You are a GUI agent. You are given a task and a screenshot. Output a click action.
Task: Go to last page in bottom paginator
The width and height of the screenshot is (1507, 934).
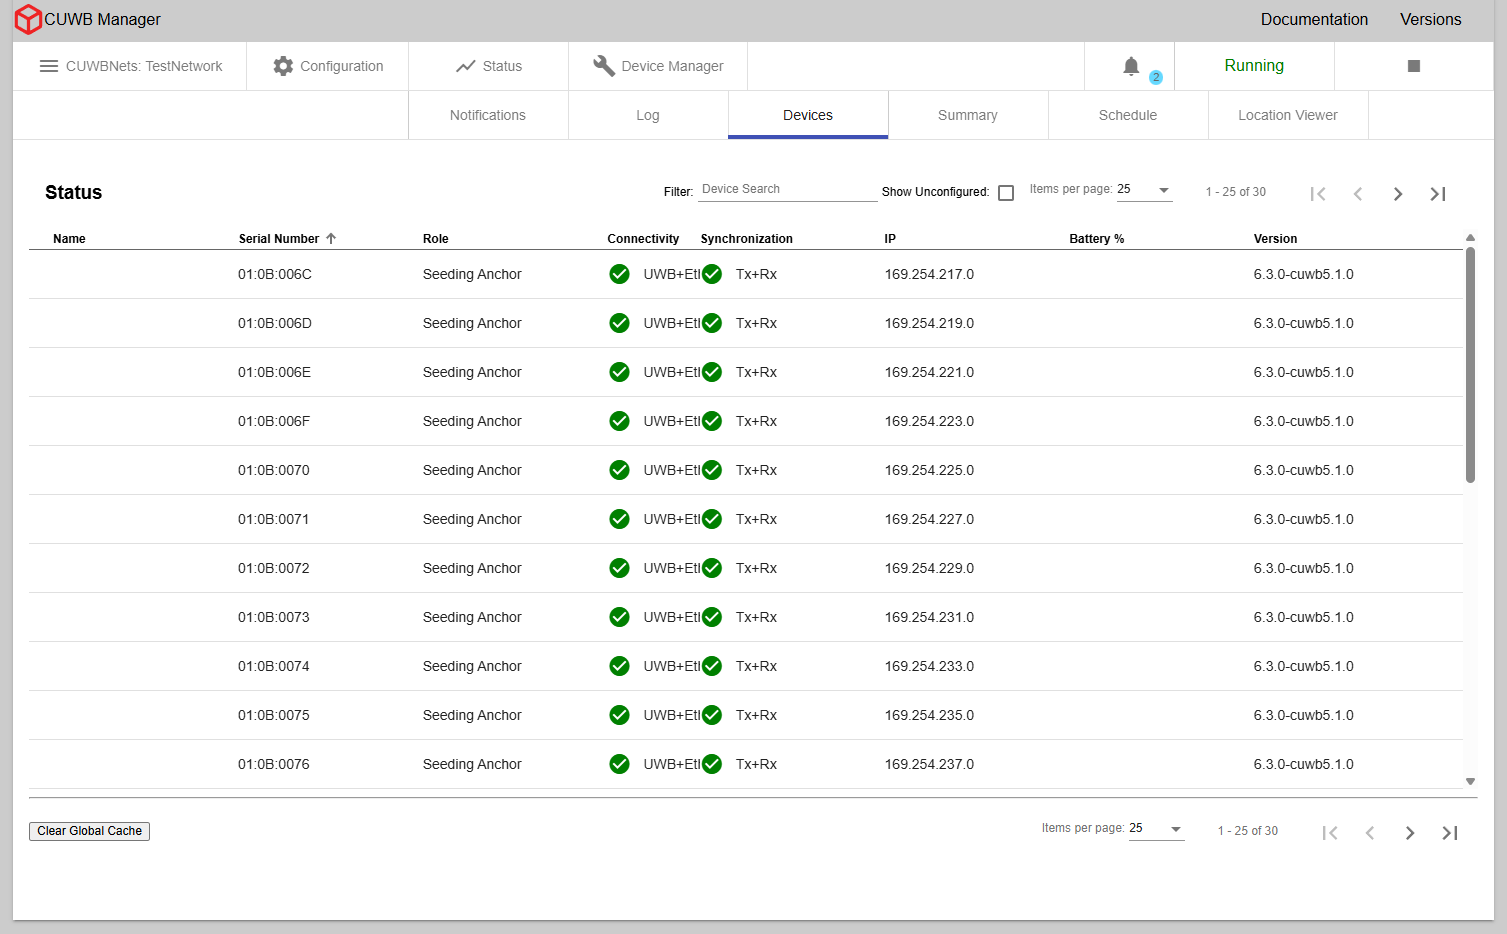pyautogui.click(x=1450, y=833)
